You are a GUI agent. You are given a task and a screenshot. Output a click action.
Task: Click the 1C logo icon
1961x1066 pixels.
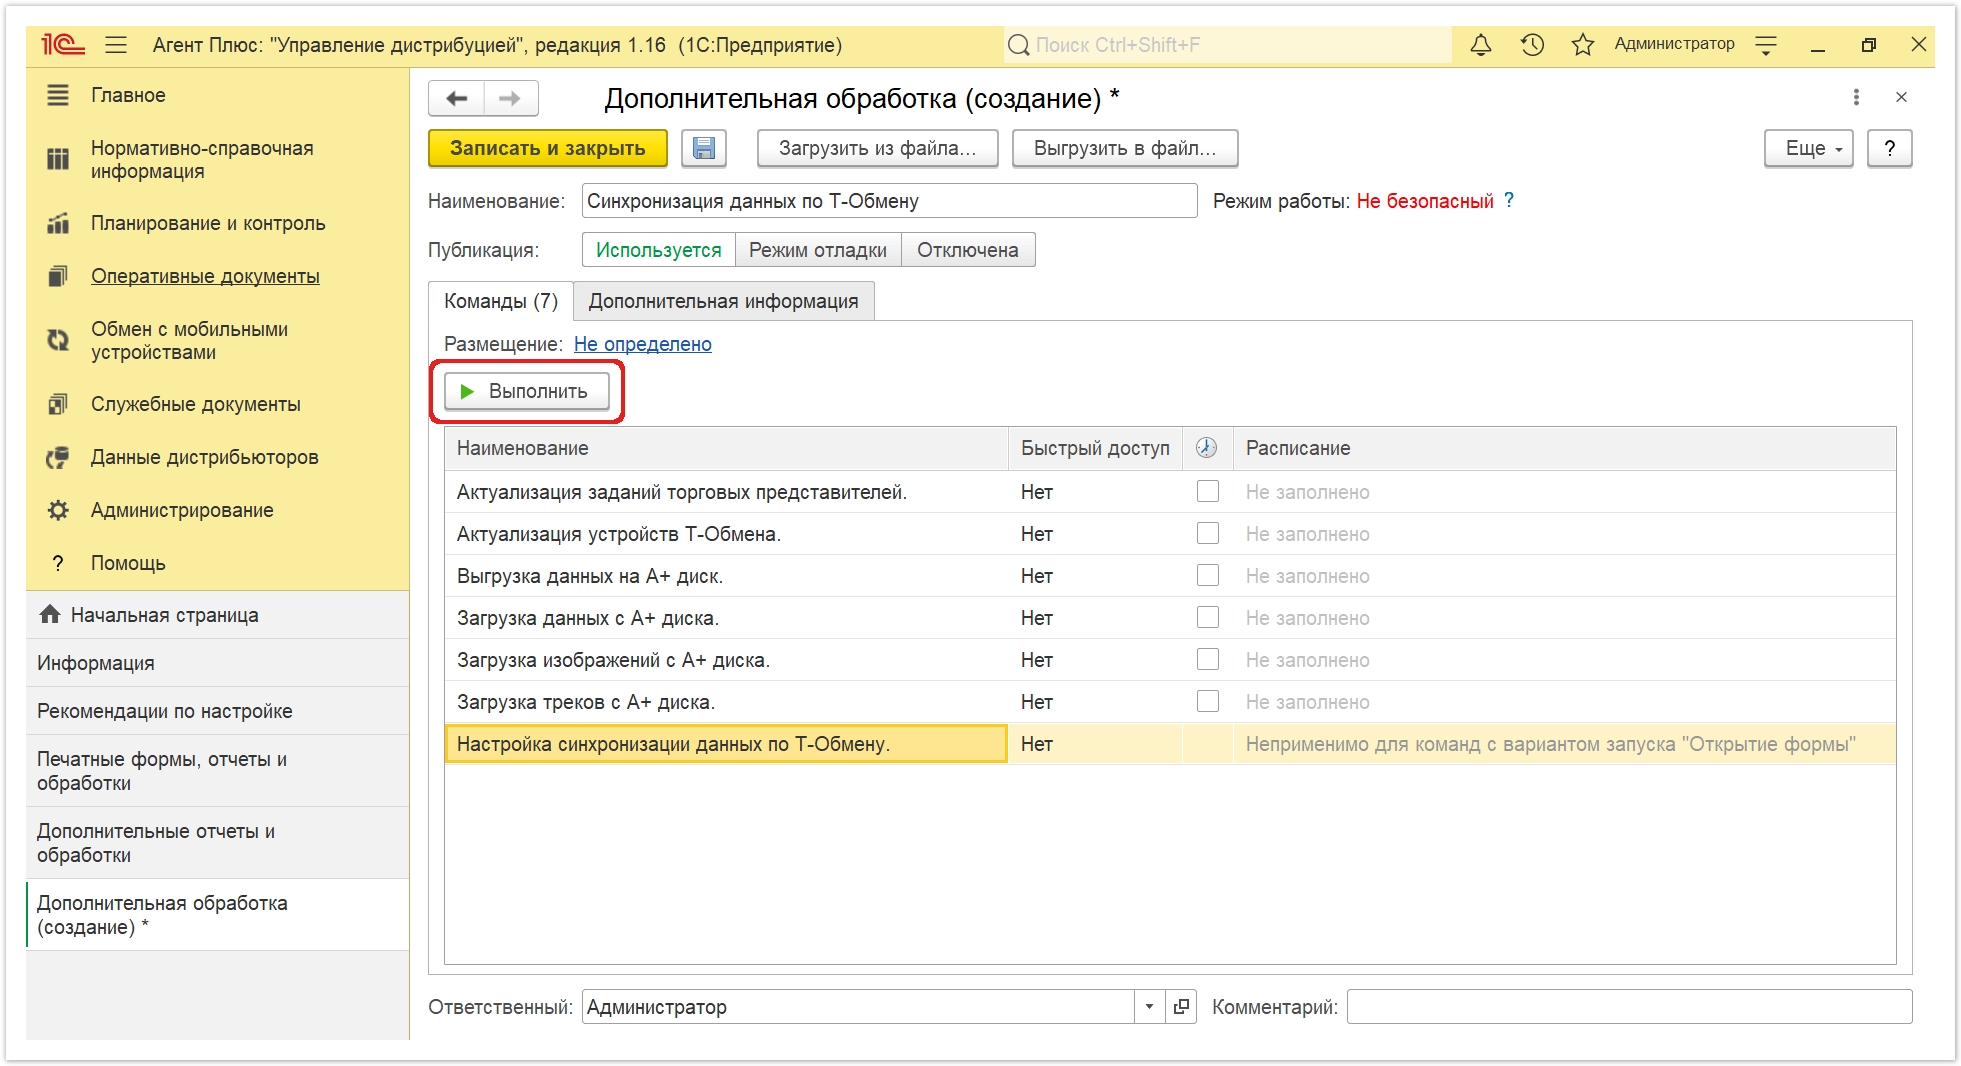(62, 45)
